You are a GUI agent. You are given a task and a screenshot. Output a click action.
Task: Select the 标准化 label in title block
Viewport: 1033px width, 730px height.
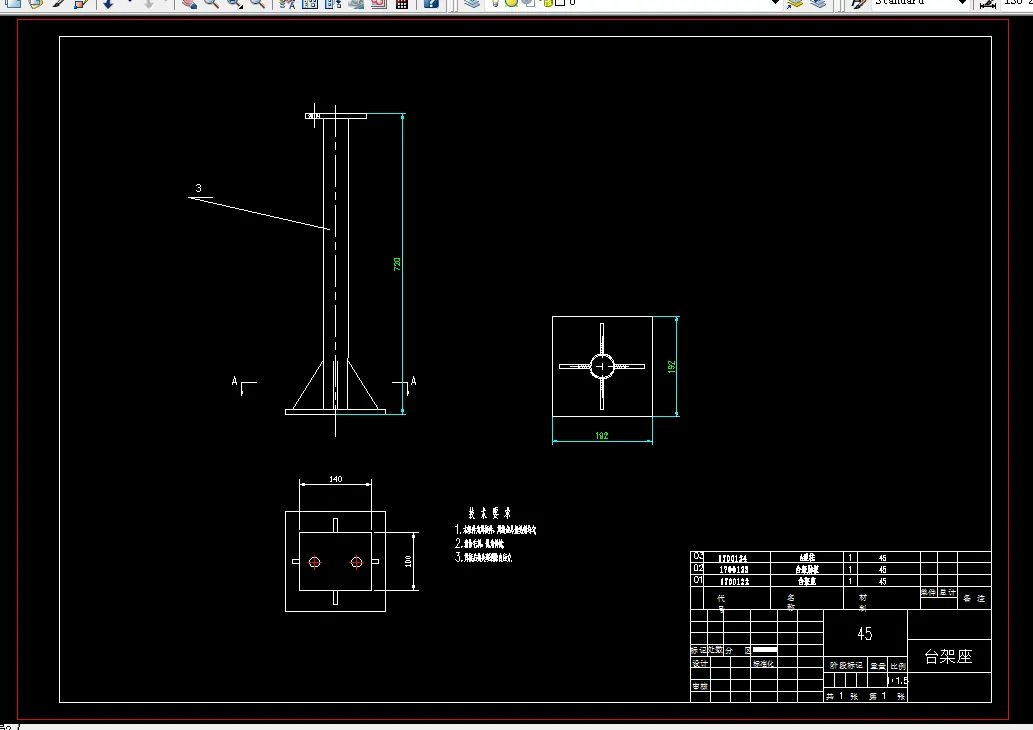point(764,663)
